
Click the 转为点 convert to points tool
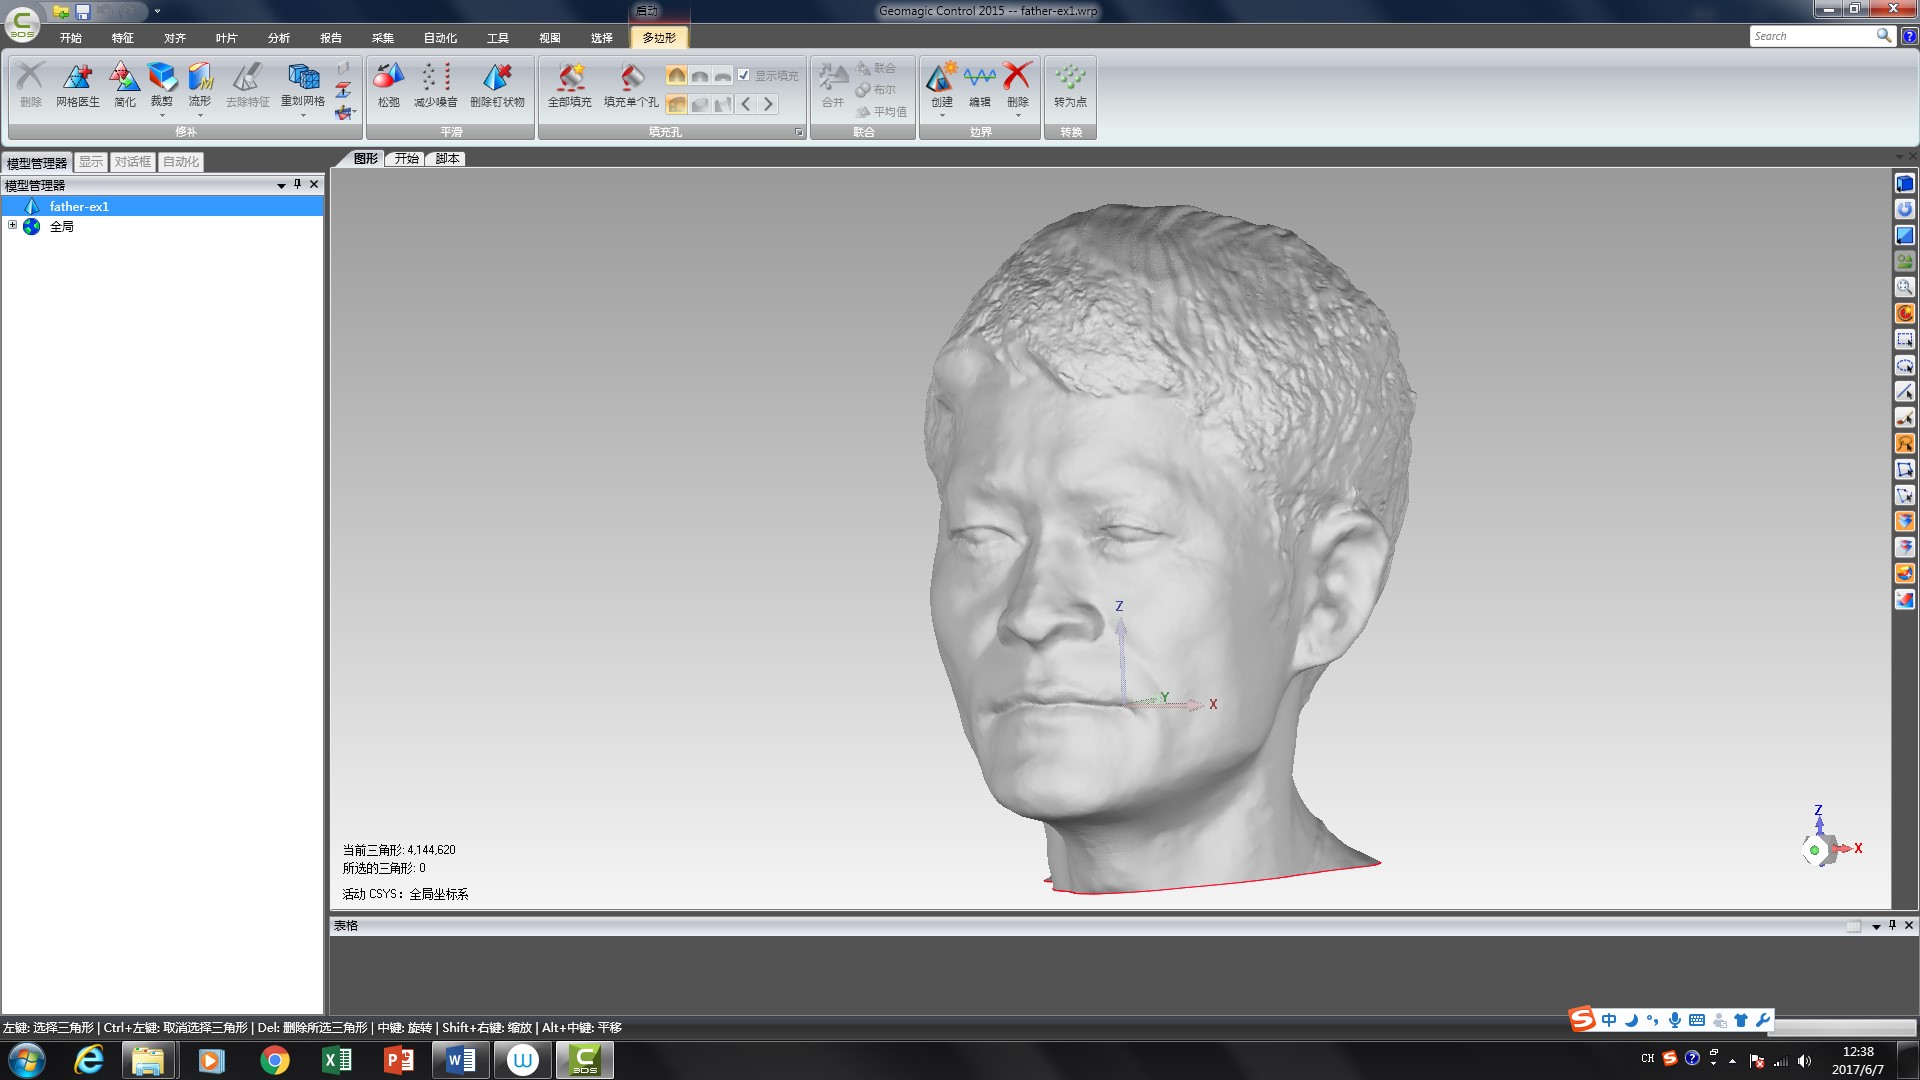pyautogui.click(x=1069, y=85)
